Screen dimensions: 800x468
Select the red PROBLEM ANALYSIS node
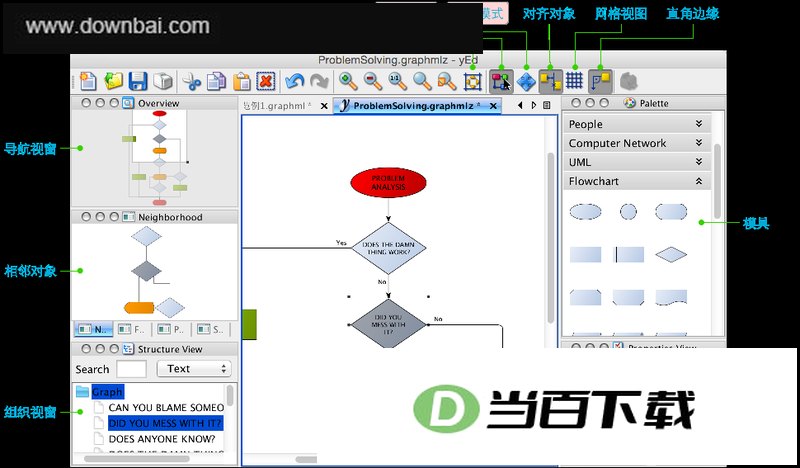[388, 183]
